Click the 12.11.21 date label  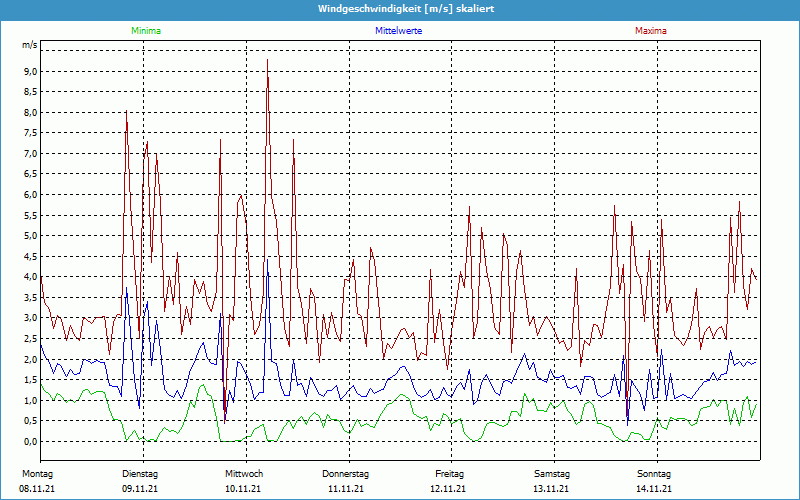click(x=448, y=489)
